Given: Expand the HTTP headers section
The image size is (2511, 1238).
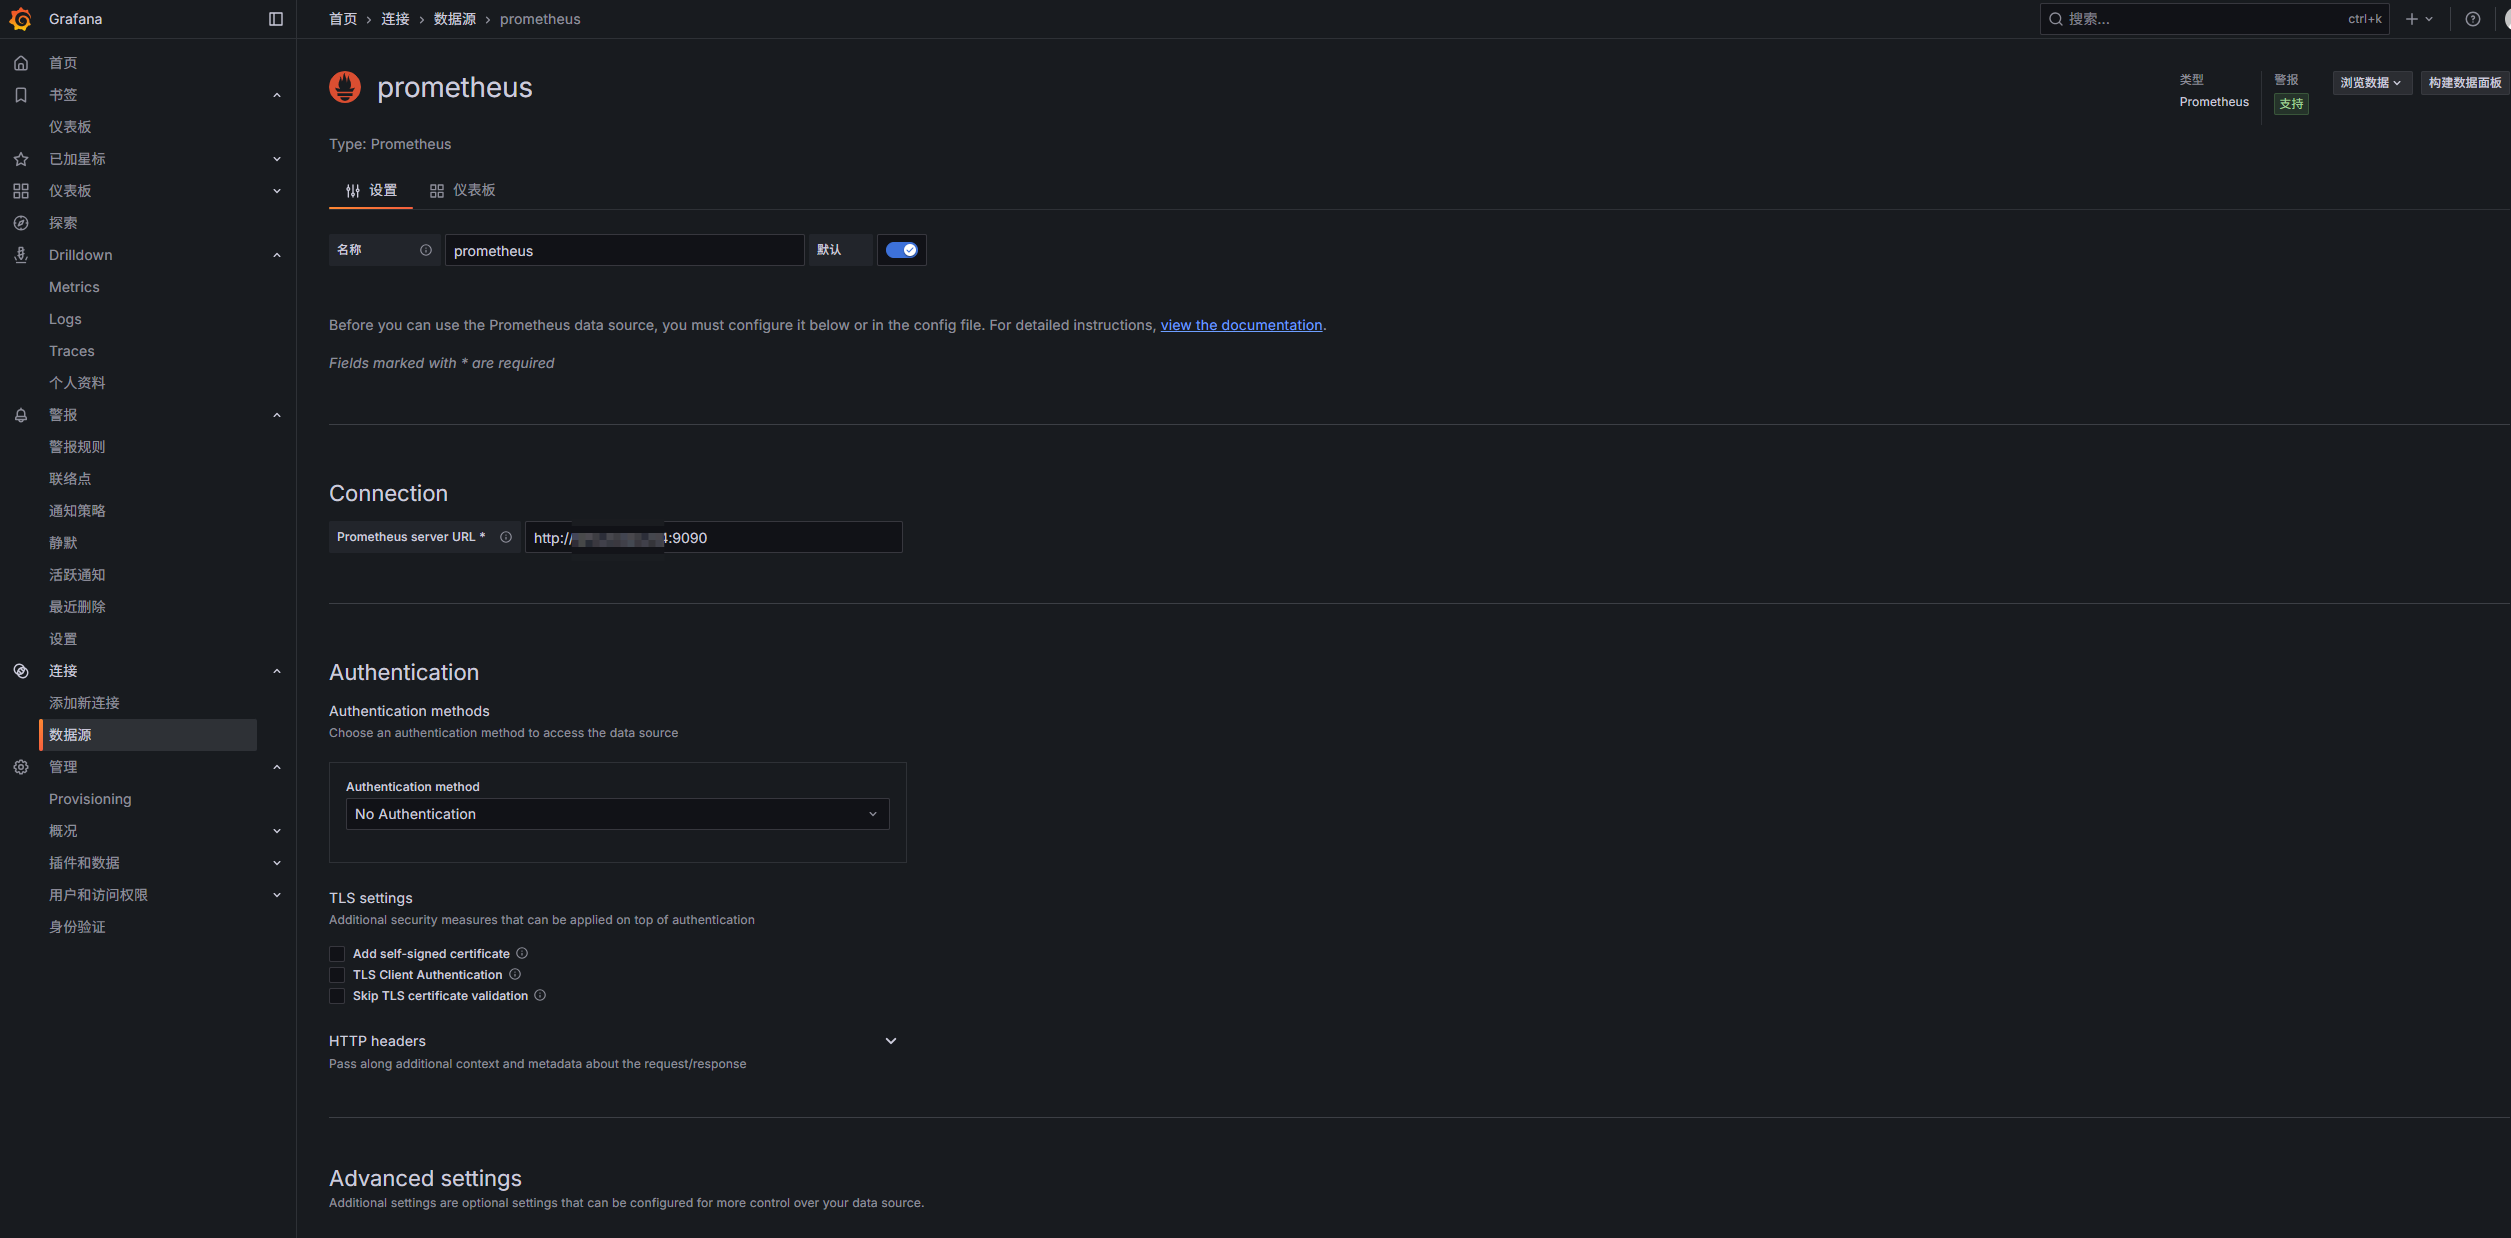Looking at the screenshot, I should point(890,1041).
